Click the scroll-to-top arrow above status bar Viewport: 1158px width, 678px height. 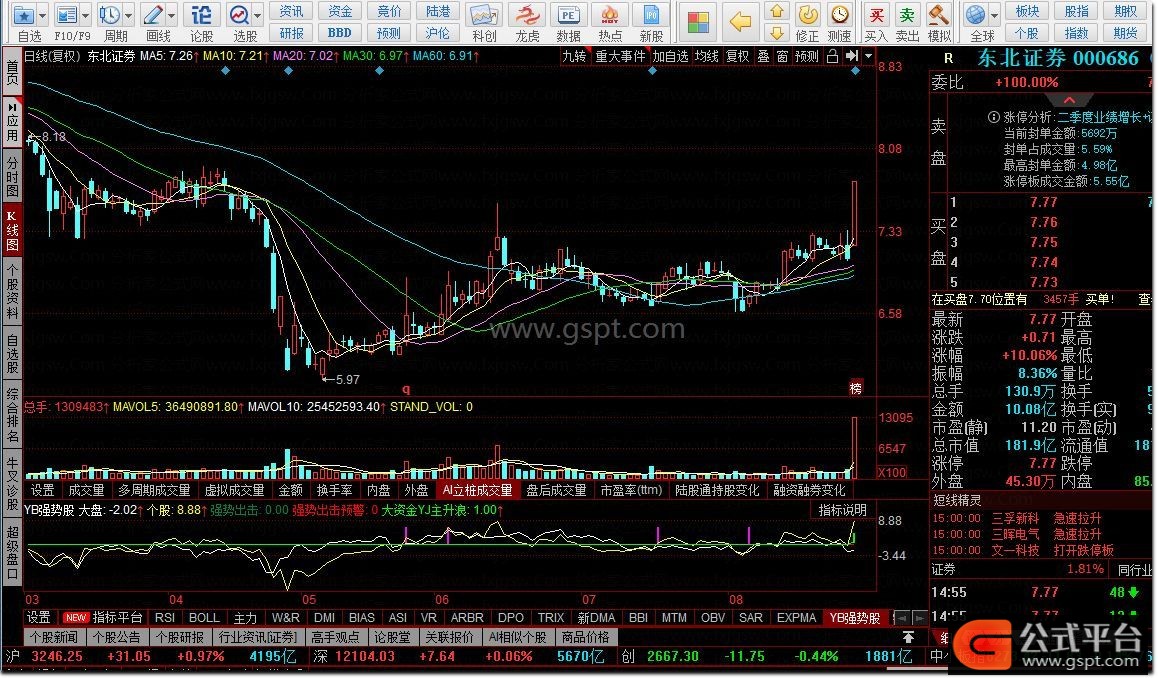click(908, 637)
